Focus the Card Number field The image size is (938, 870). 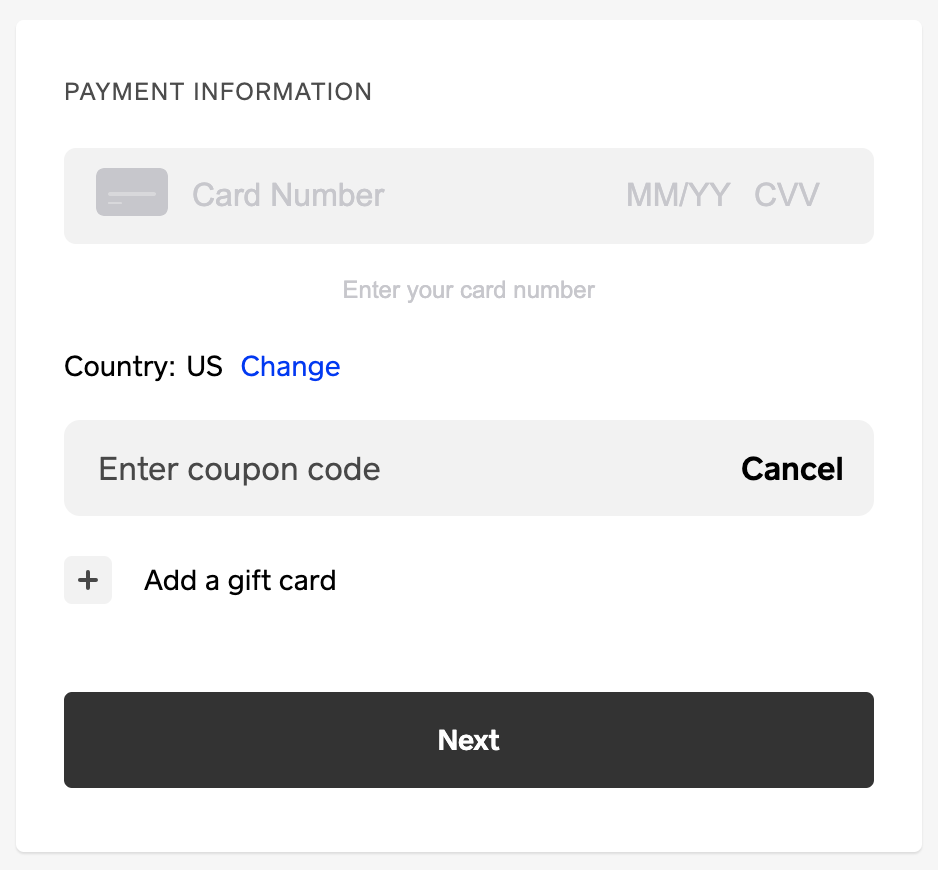coord(288,195)
